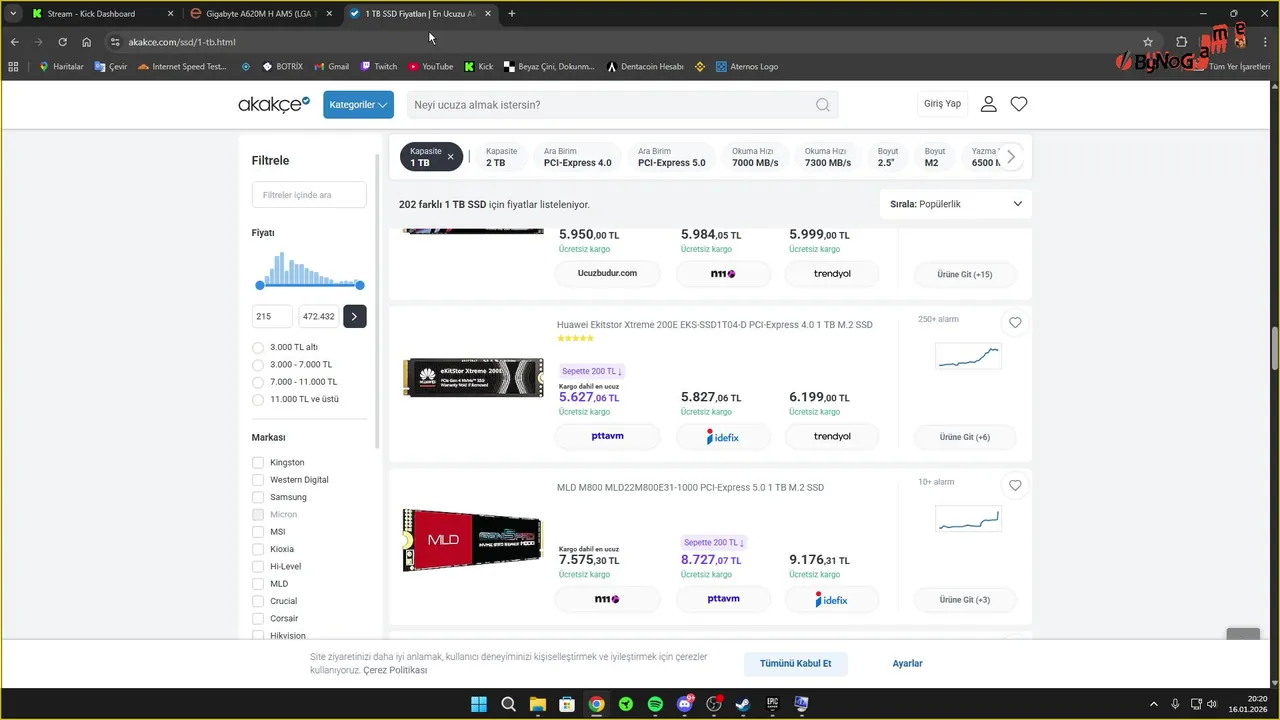
Task: Open the Sırala: Popülerlik sort dropdown
Action: pos(956,204)
